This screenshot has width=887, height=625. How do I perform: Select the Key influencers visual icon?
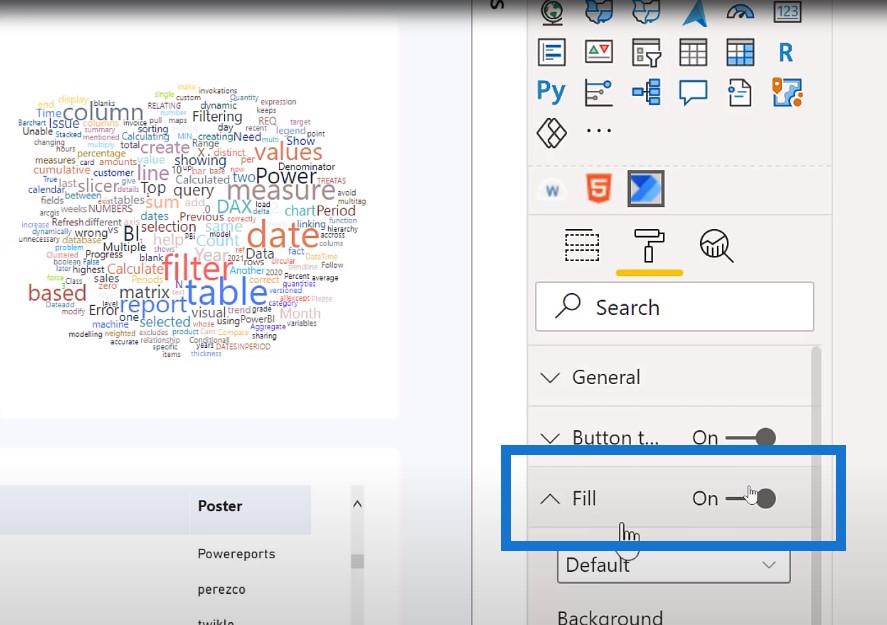click(598, 93)
